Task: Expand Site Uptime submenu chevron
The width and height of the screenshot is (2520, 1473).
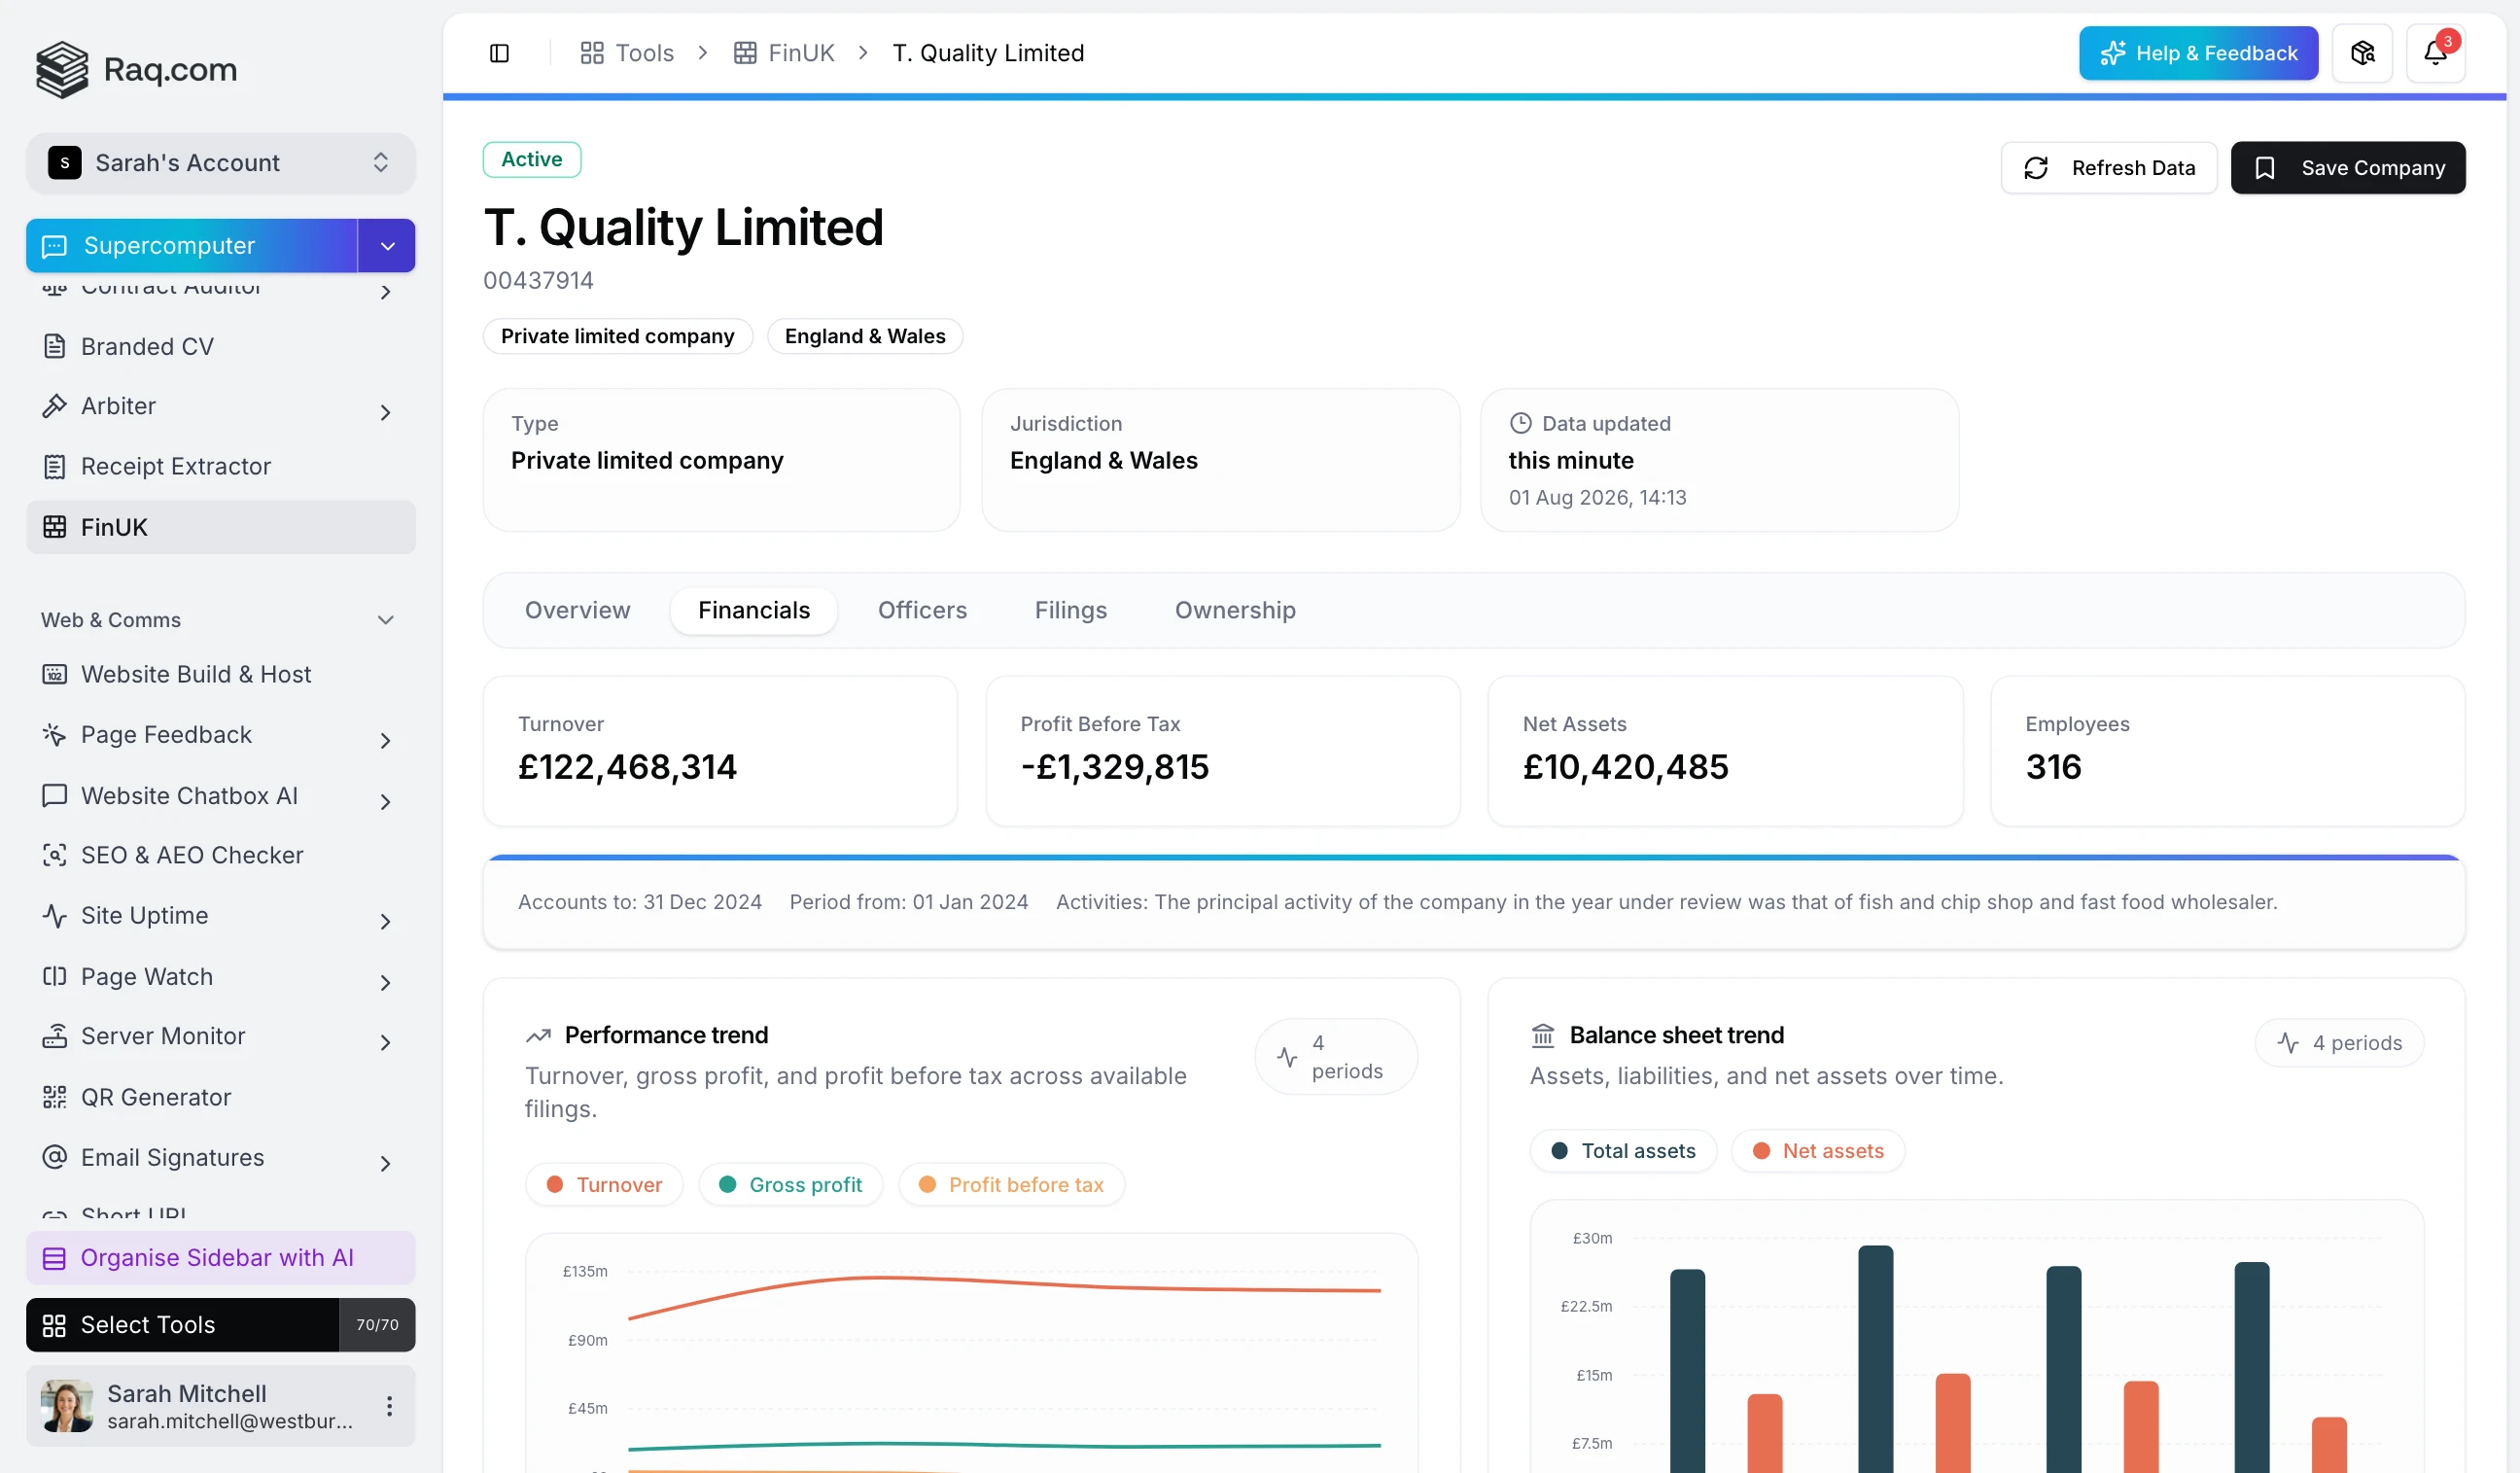Action: pyautogui.click(x=386, y=922)
